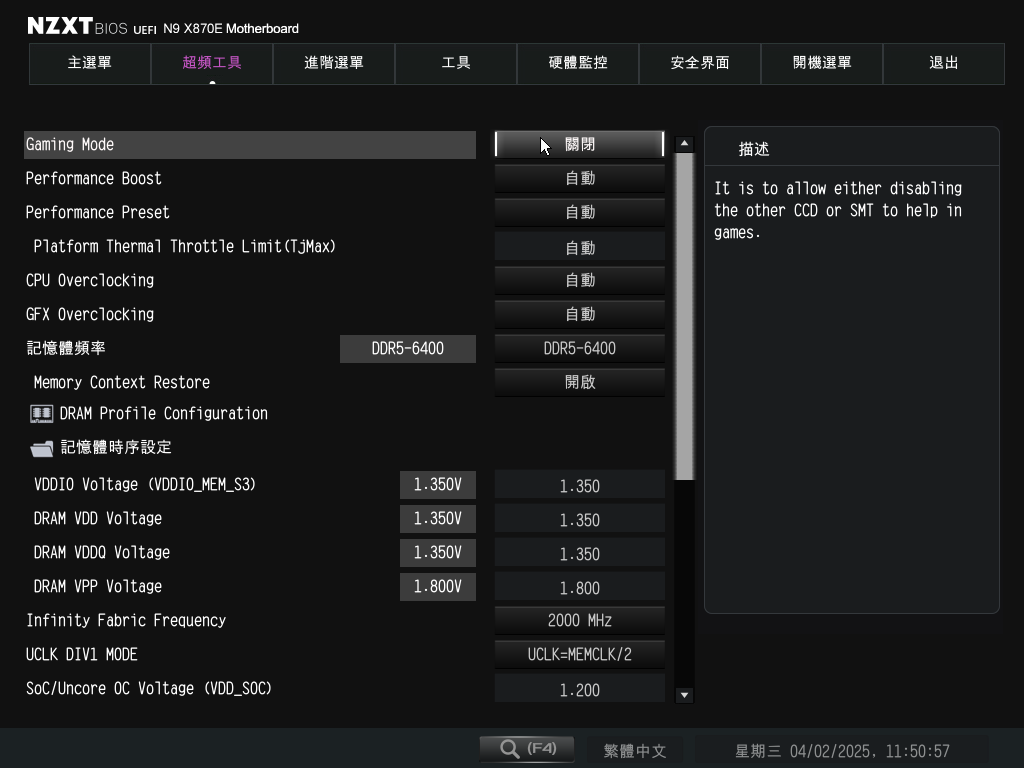Click the magnifier search (F4) button

pyautogui.click(x=527, y=748)
